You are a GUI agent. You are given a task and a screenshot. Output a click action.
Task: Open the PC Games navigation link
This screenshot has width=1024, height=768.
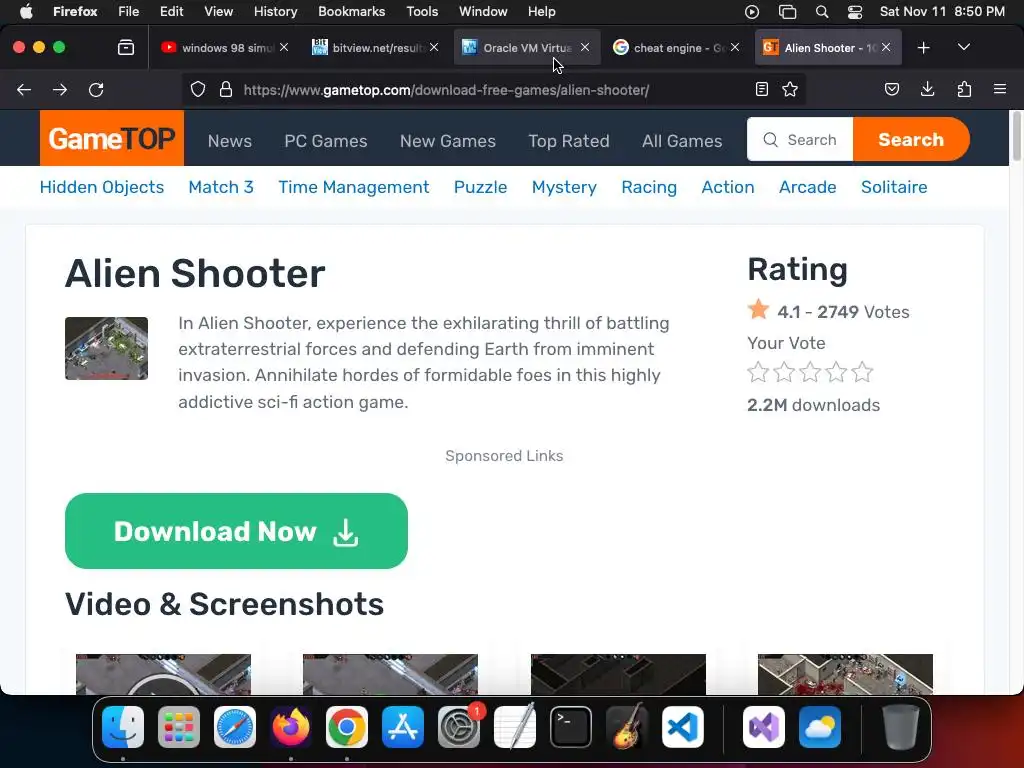point(326,141)
